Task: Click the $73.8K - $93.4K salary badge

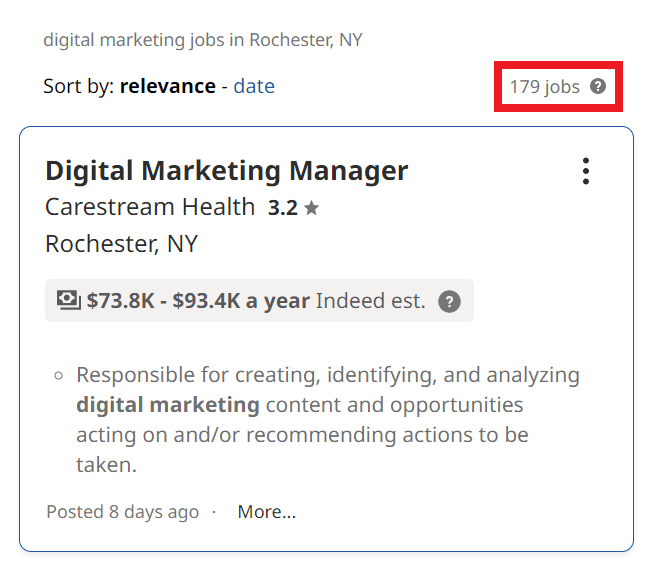Action: coord(259,301)
